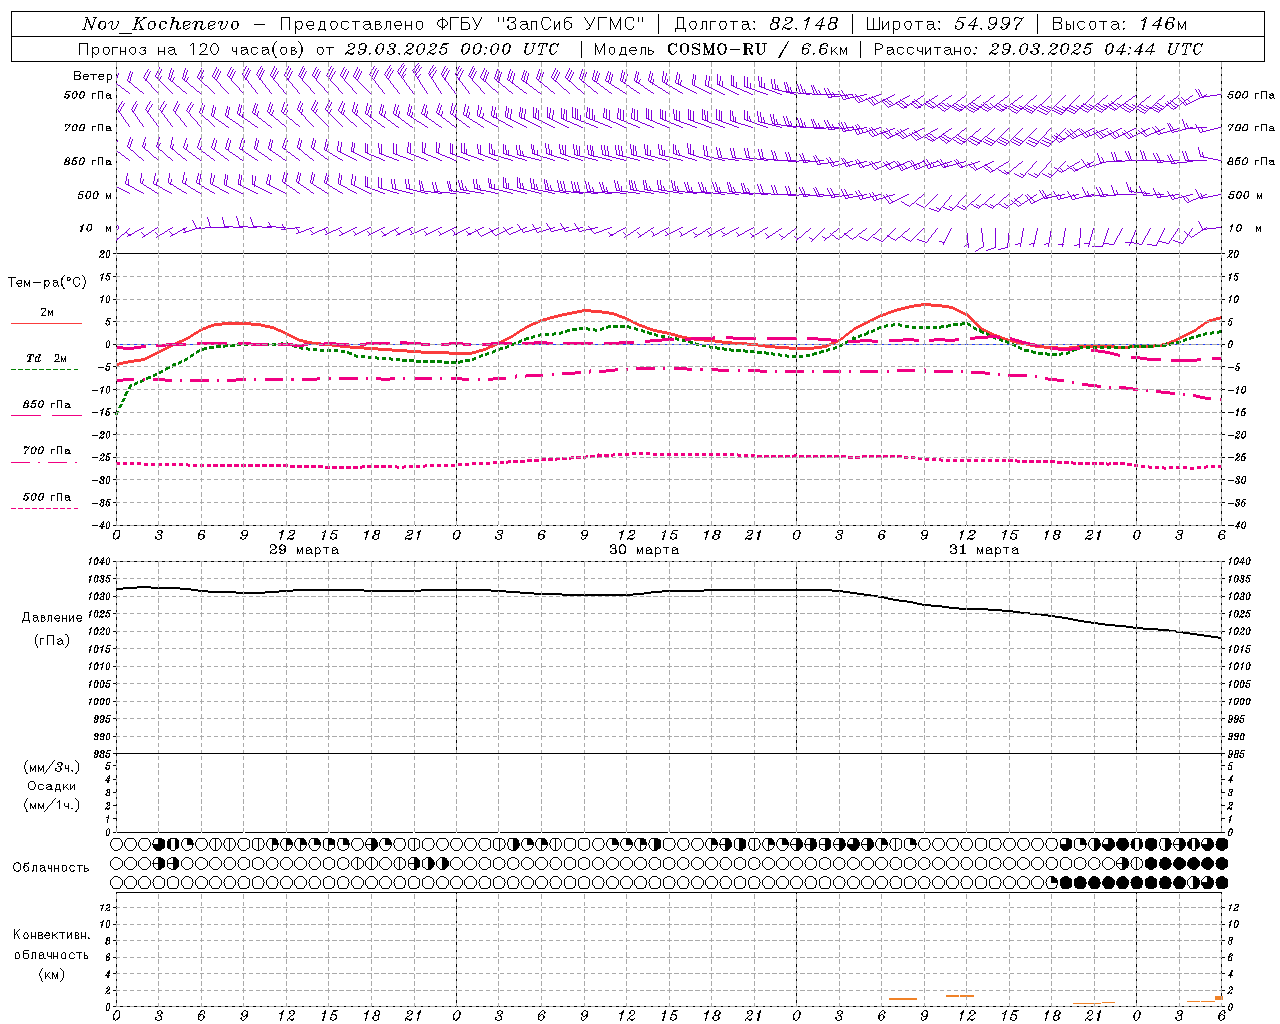Screen dimensions: 1280x1024
Task: Click the '31 марта' date label
Action: (984, 550)
